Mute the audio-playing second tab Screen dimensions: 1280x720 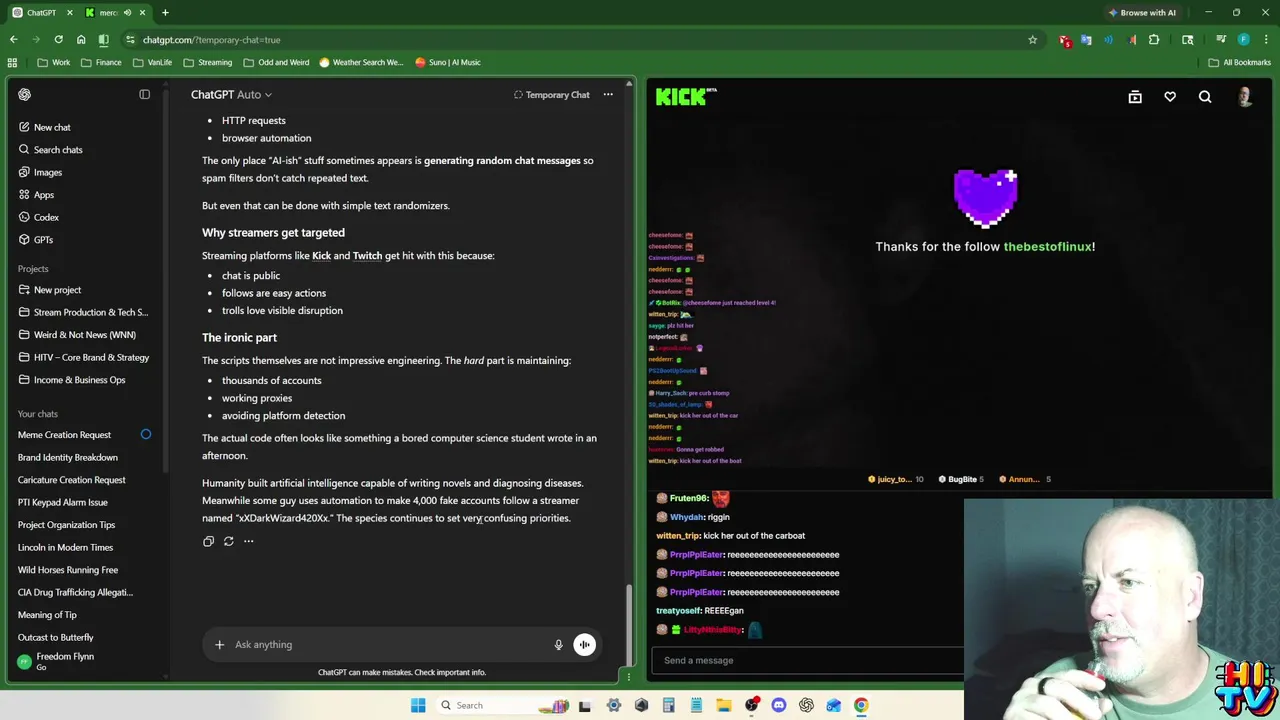(x=127, y=13)
